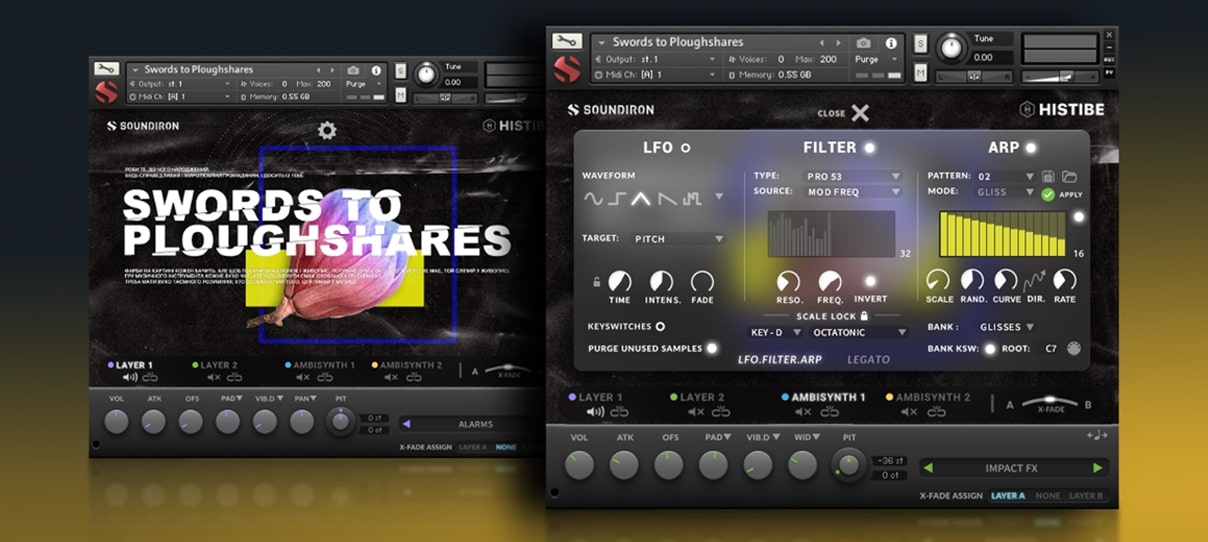Click Layer 2 link icon in front window
This screenshot has width=1208, height=542.
point(721,412)
